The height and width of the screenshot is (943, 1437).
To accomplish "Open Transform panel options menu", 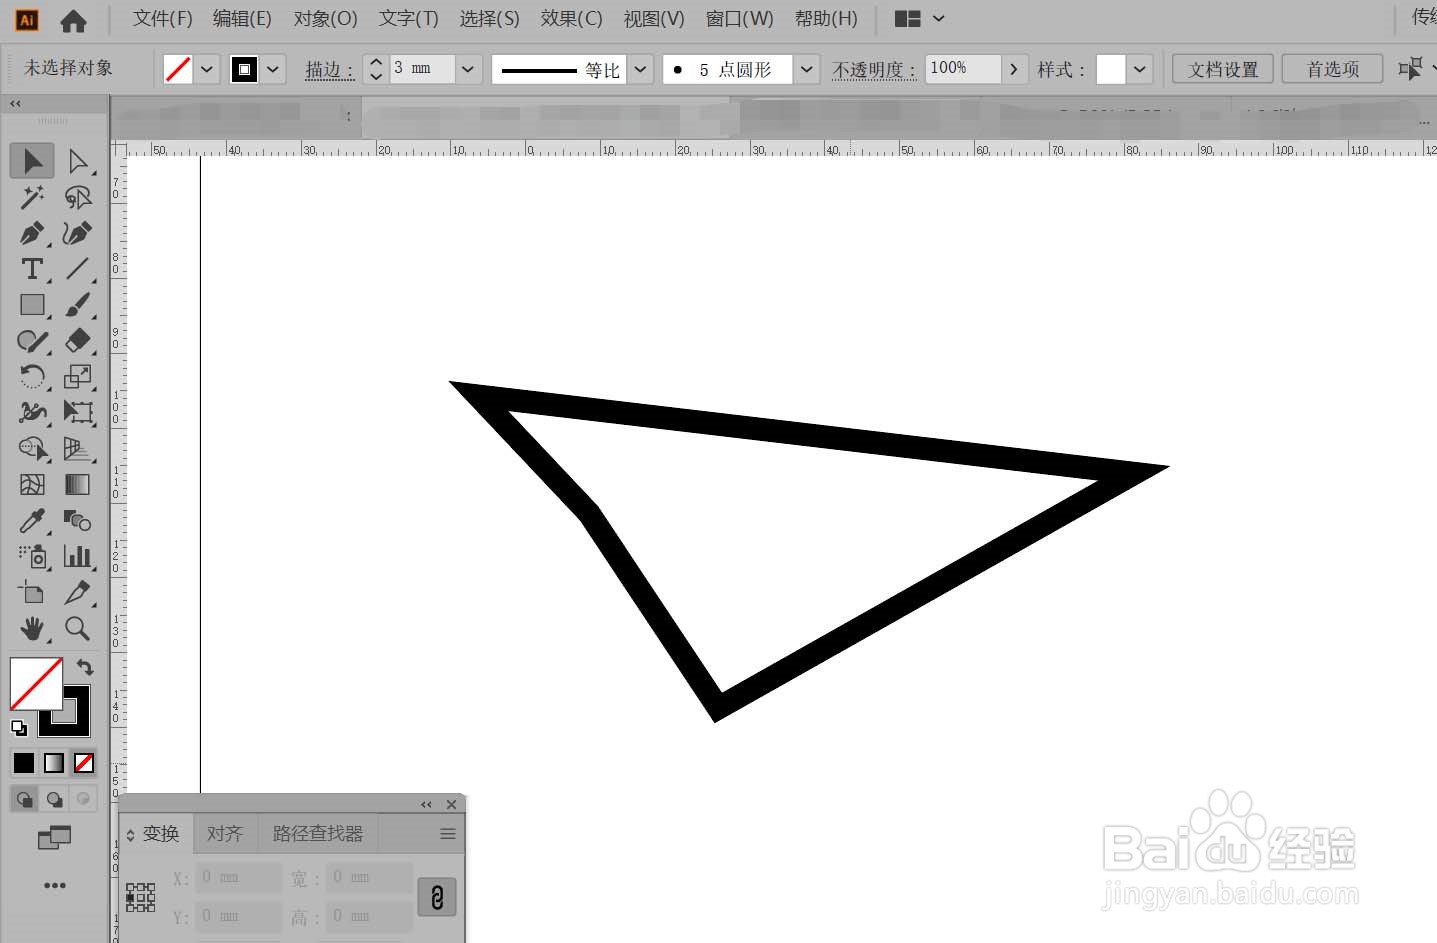I will tap(448, 834).
